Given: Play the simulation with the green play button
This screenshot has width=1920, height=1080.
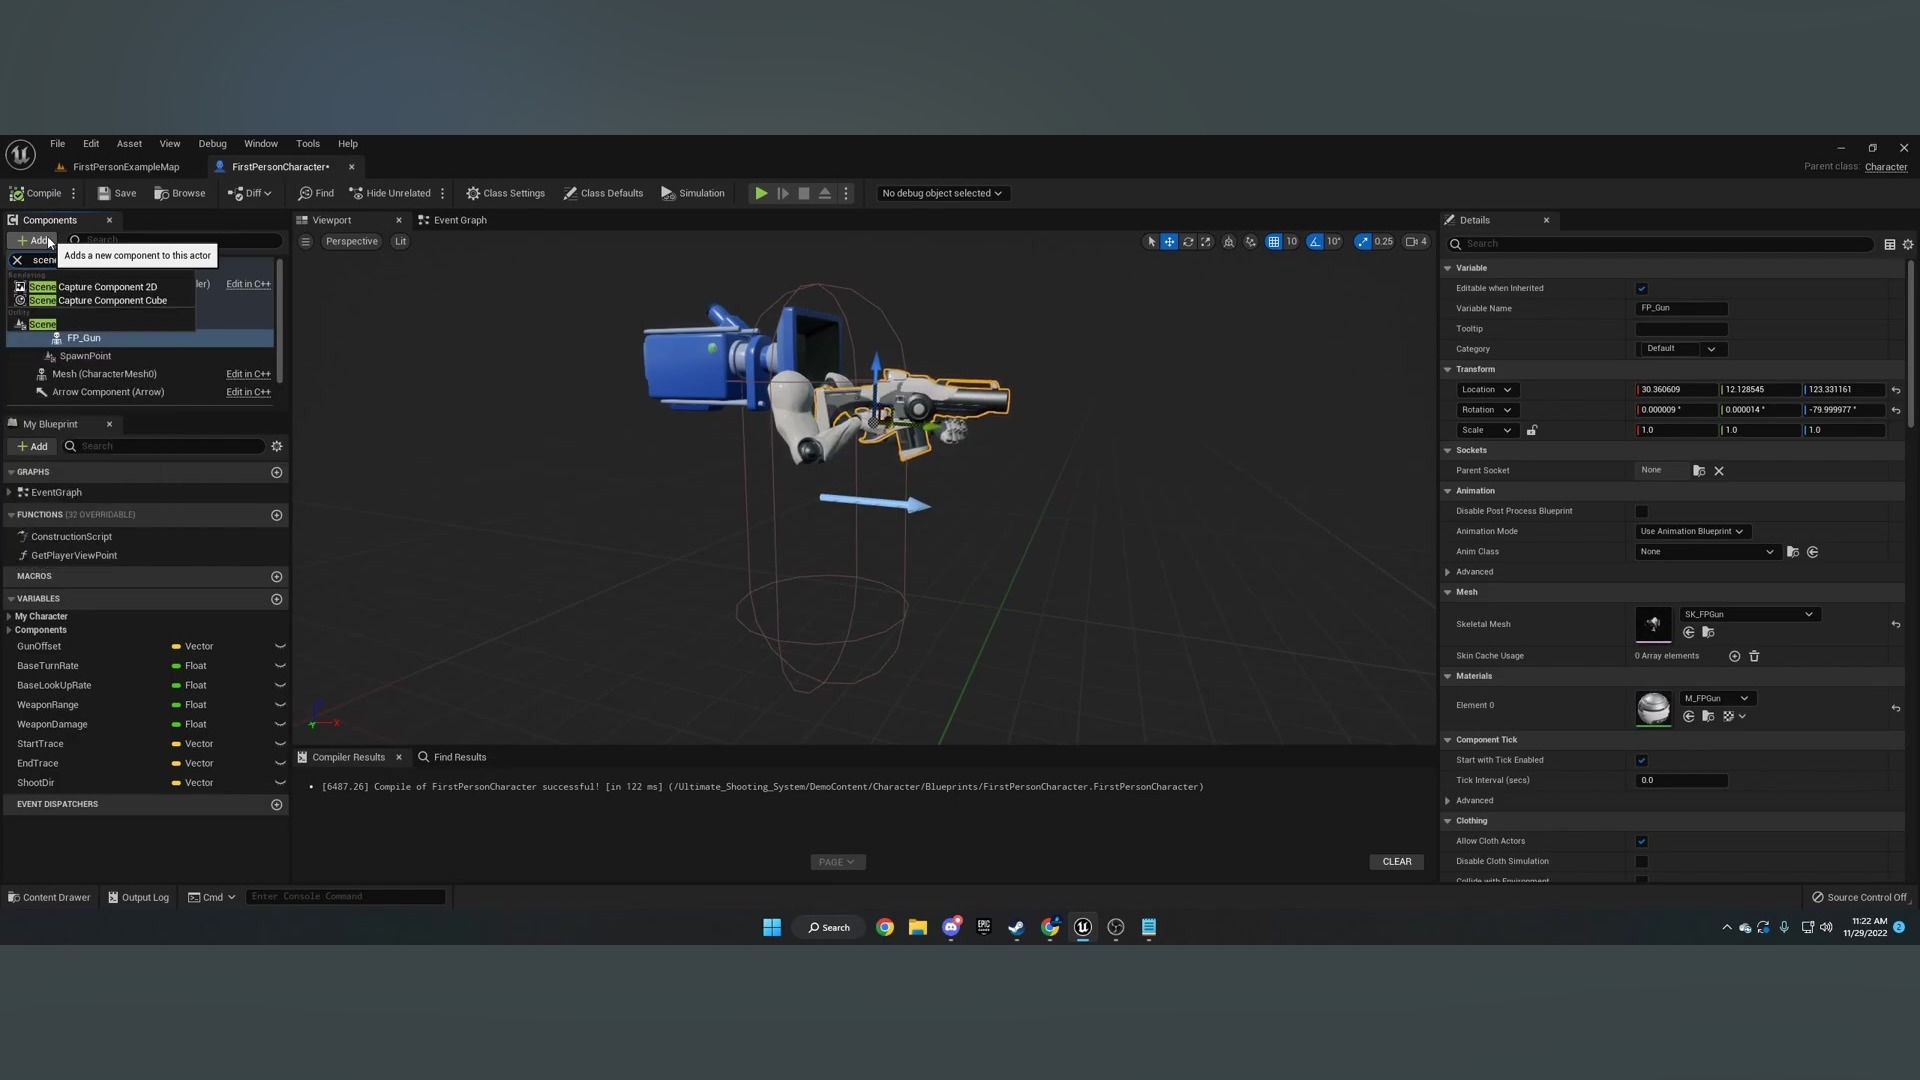Looking at the screenshot, I should pos(761,193).
